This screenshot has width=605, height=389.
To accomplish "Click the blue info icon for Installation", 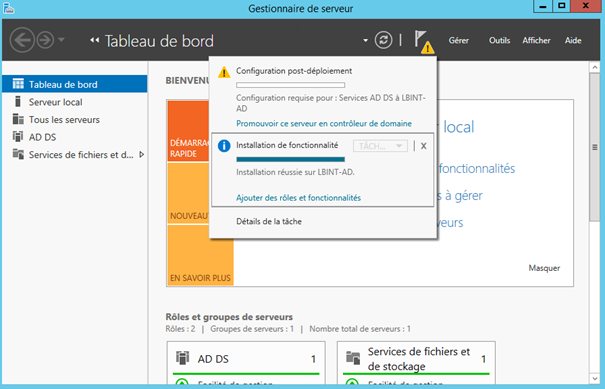I will pos(224,146).
